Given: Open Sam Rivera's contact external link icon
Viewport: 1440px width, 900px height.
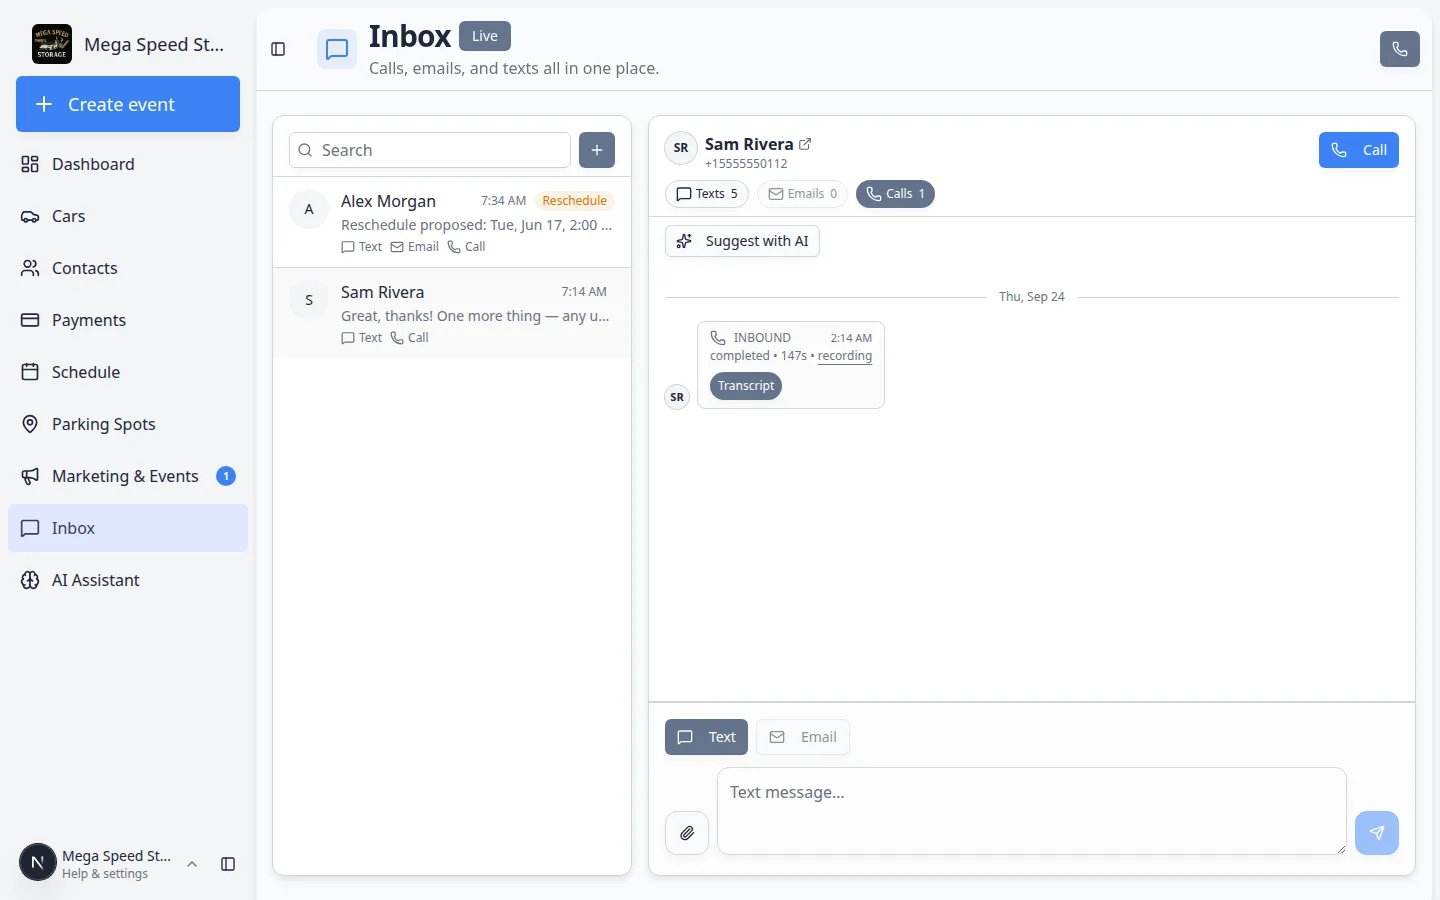Looking at the screenshot, I should [x=805, y=144].
